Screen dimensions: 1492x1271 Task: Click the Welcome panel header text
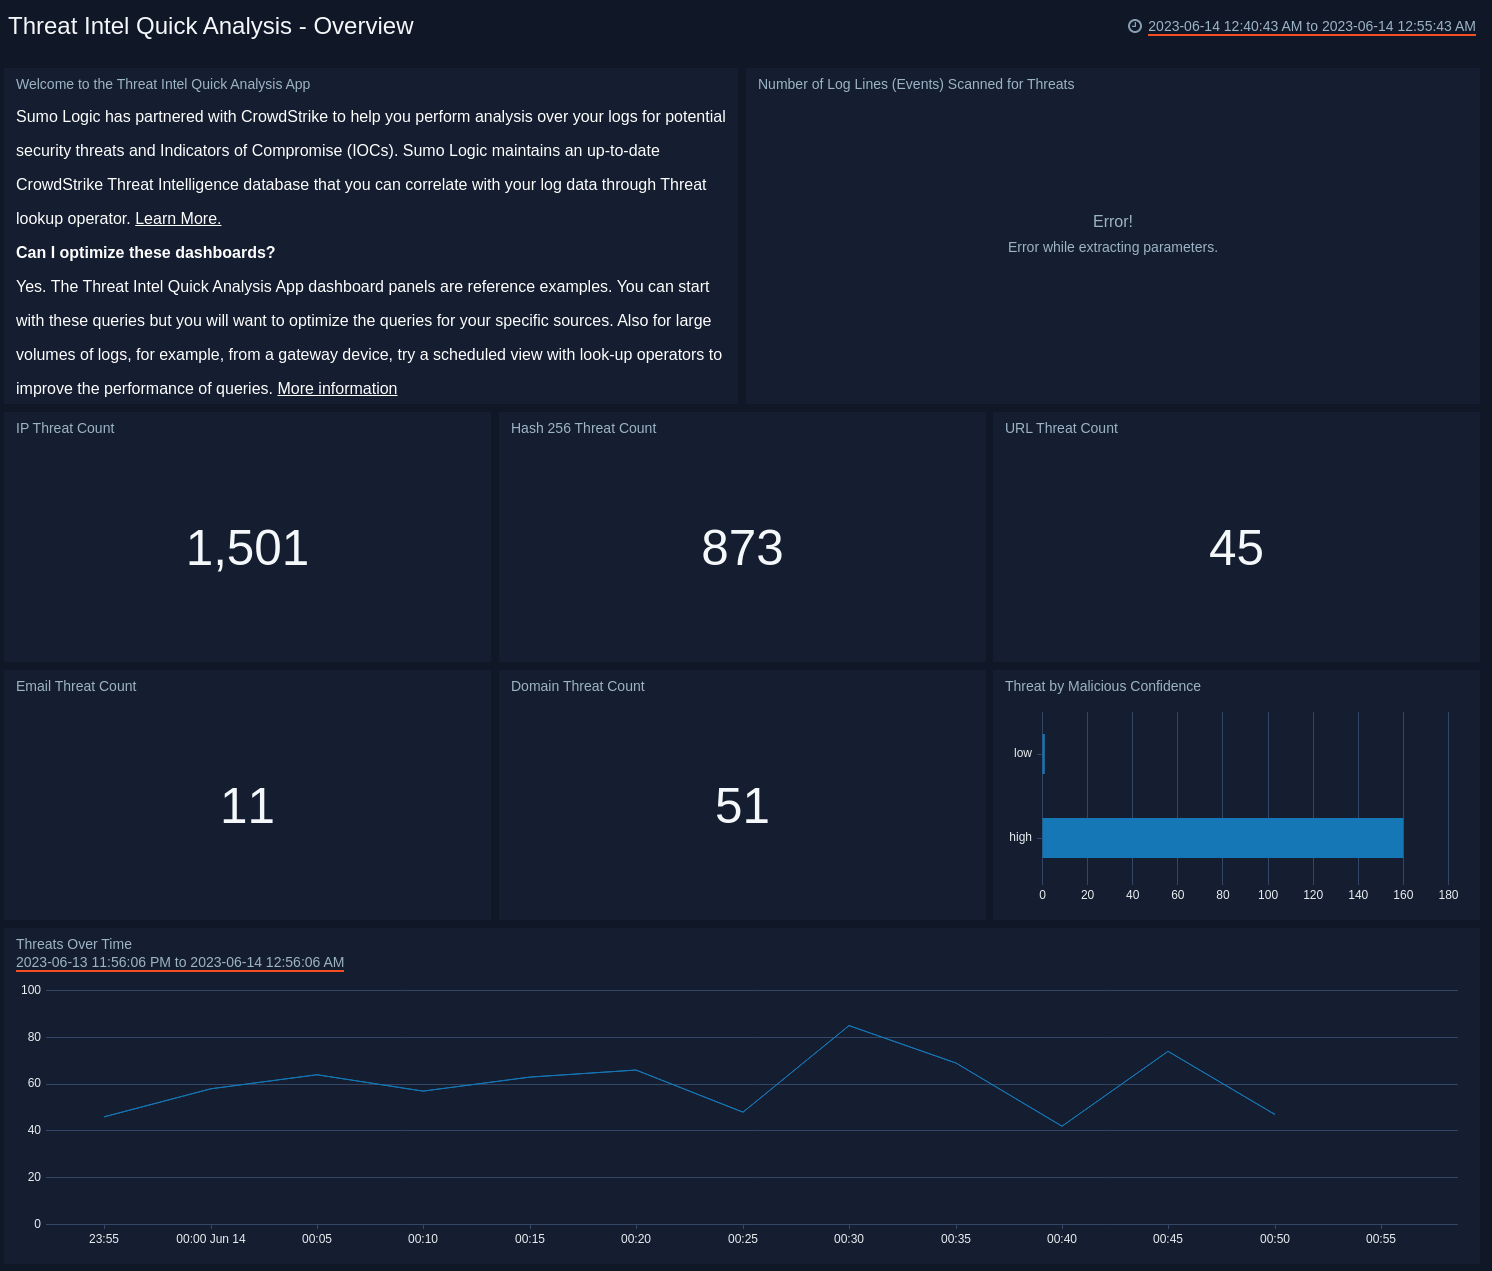coord(162,84)
